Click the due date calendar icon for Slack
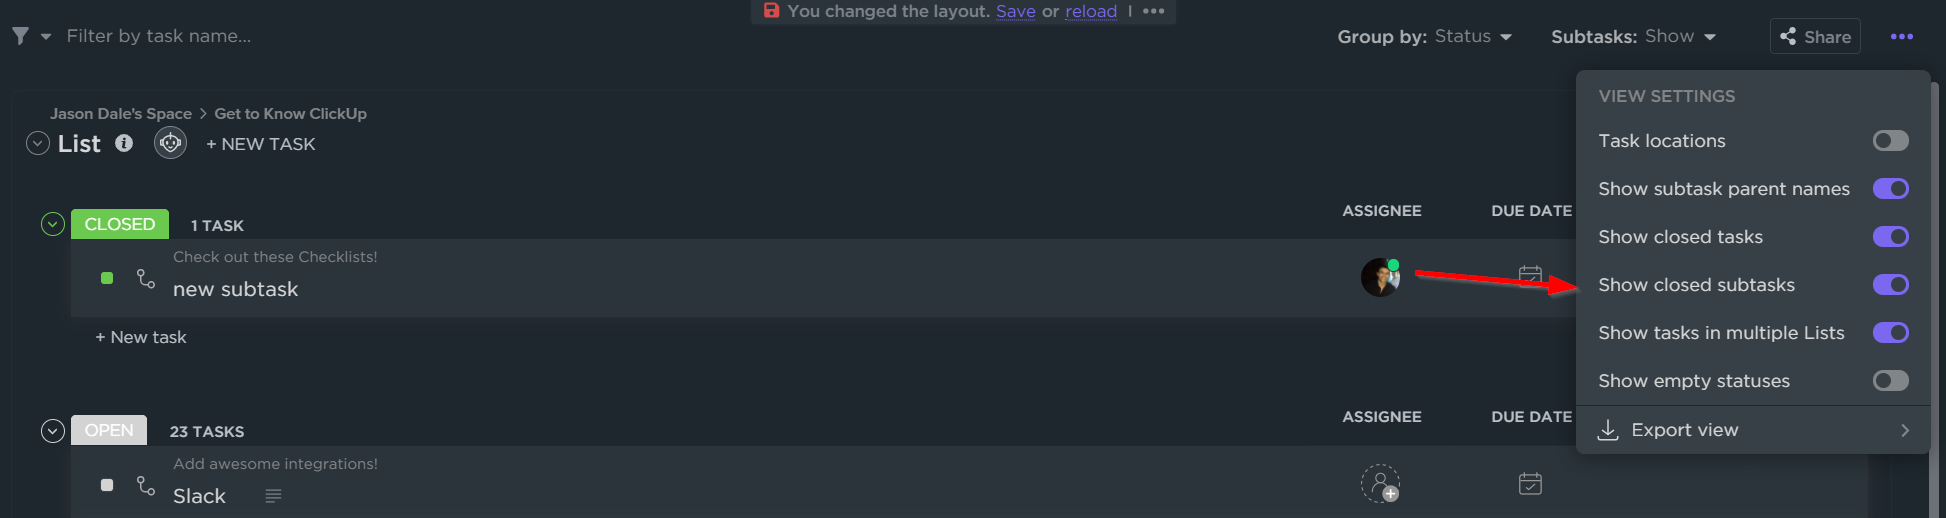 tap(1530, 484)
